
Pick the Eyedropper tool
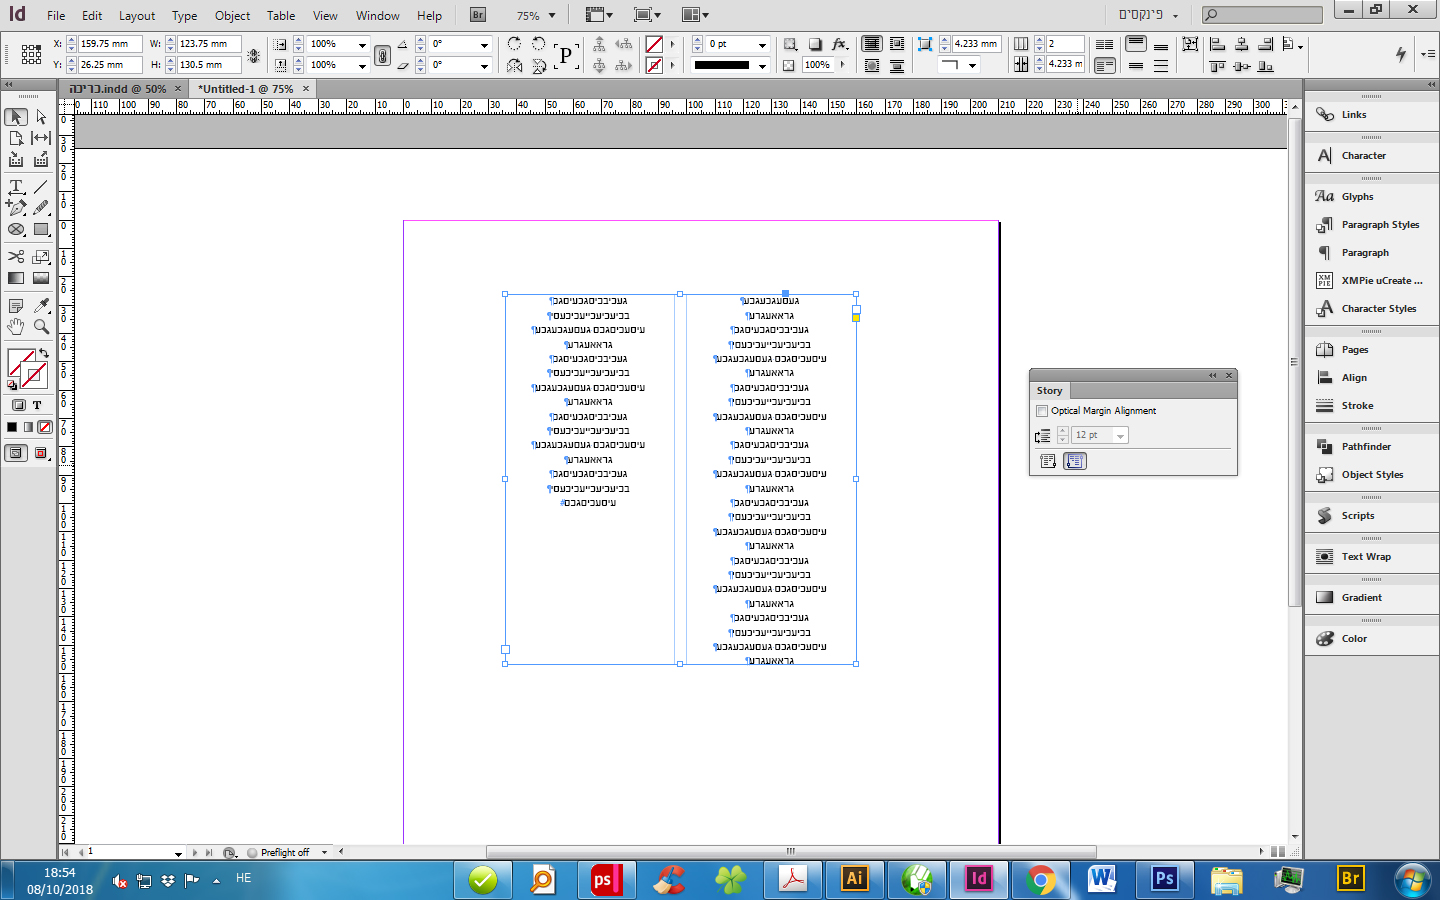(x=41, y=305)
